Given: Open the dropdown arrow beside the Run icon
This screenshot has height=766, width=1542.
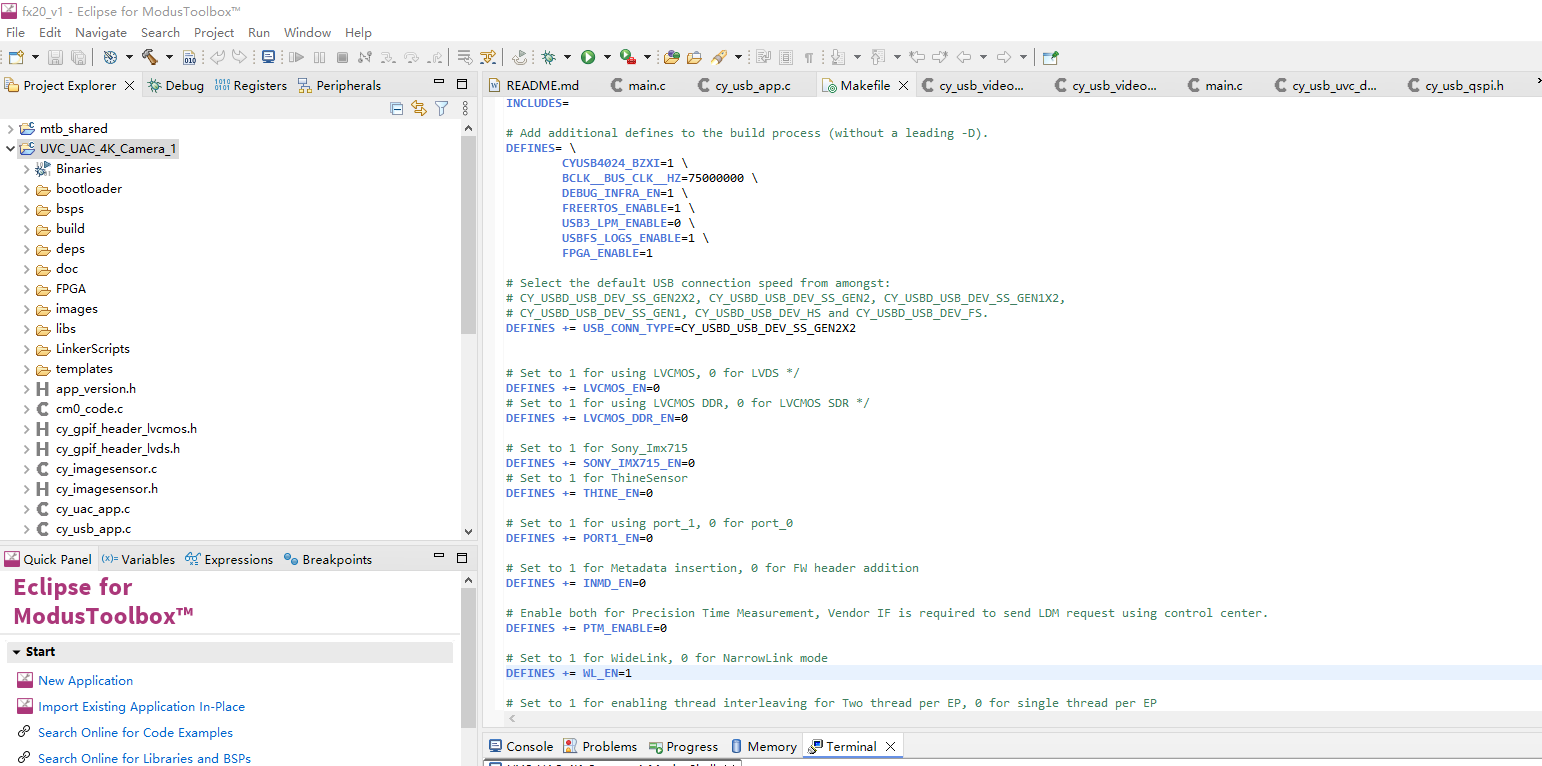Looking at the screenshot, I should click(606, 57).
